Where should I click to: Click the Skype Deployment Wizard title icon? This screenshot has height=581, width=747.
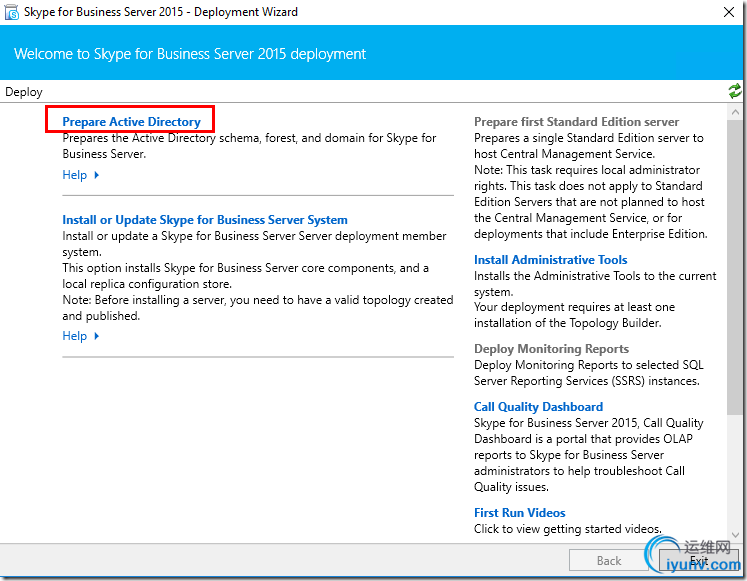click(11, 12)
